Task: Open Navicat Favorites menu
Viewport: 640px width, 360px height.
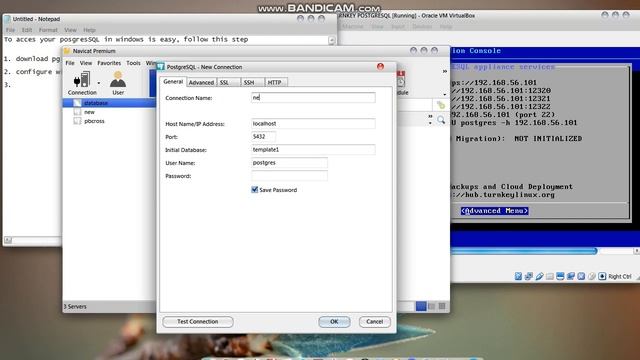Action: pos(109,63)
